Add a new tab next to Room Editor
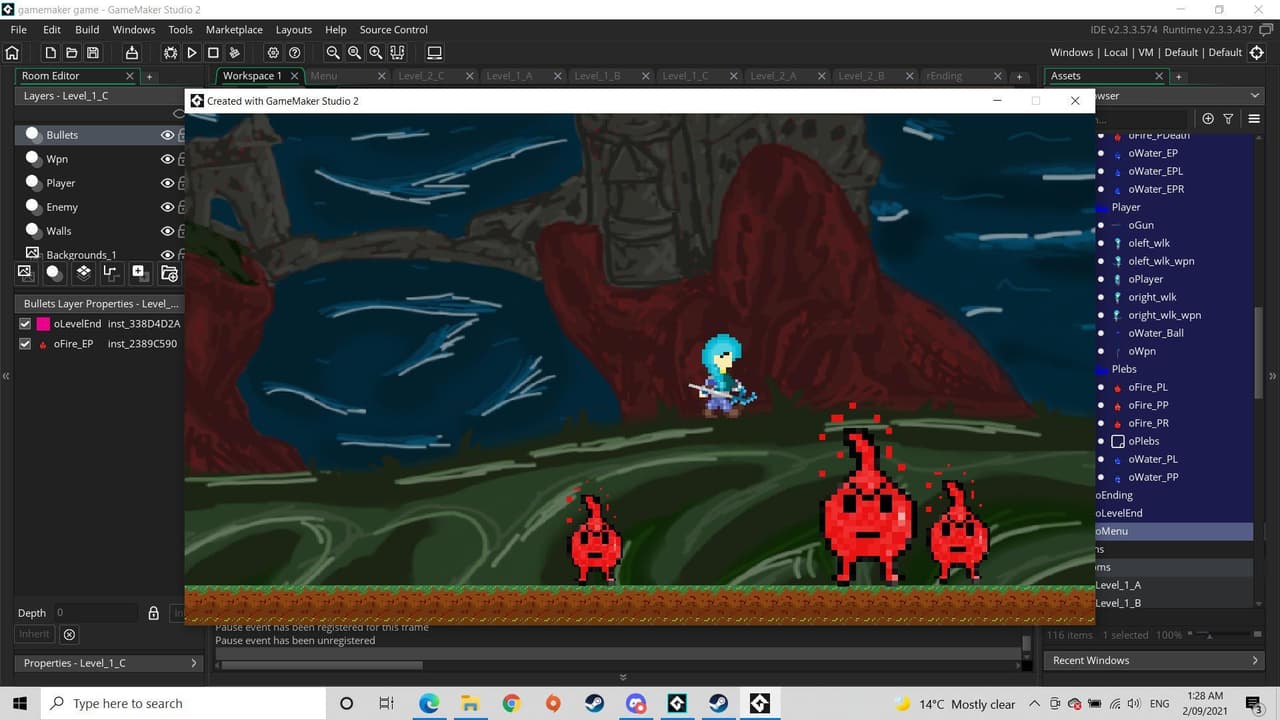Screen dimensions: 1280x720 tap(150, 76)
